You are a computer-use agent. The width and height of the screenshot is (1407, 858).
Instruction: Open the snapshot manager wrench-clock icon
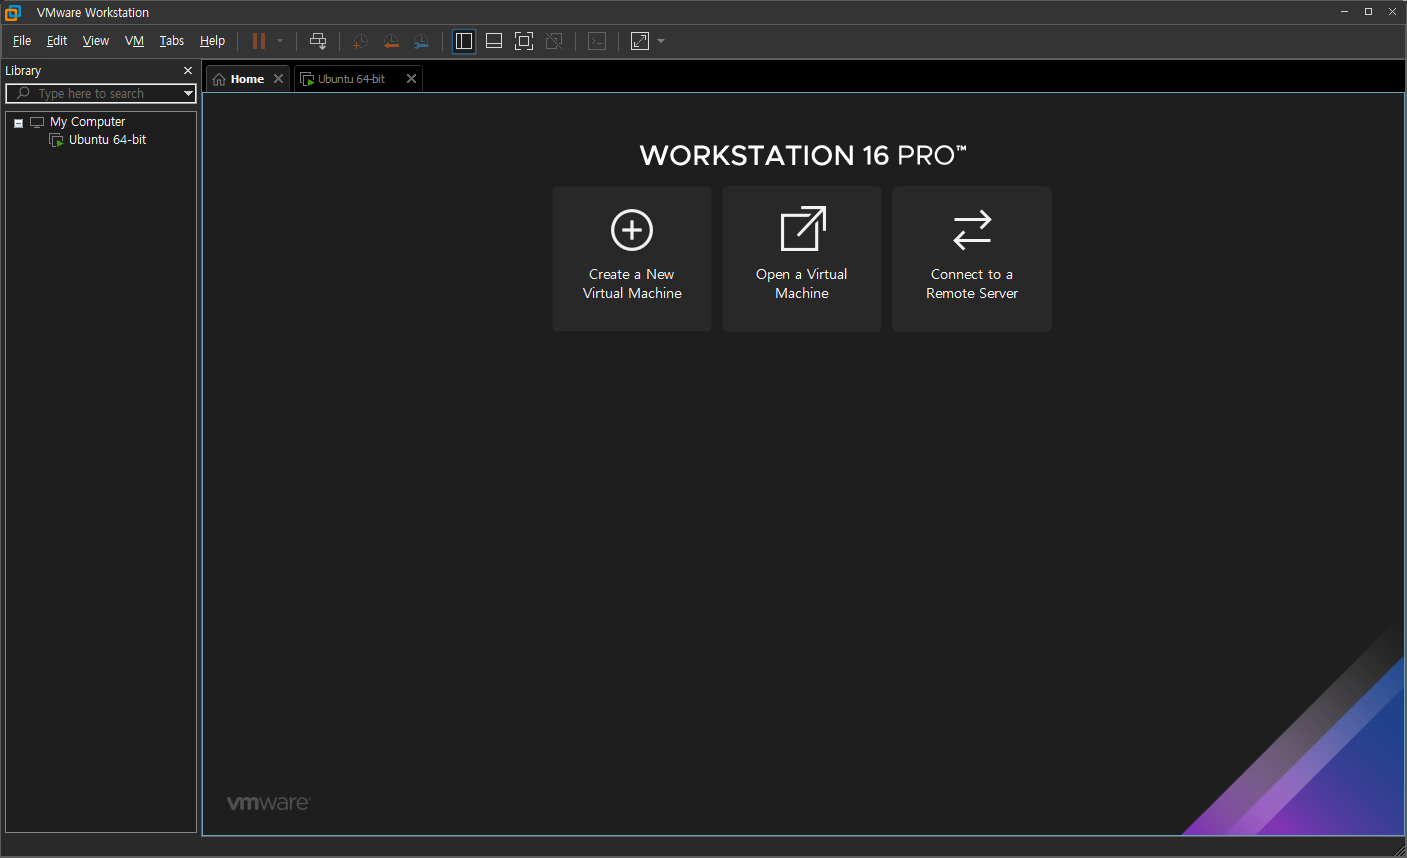point(421,41)
